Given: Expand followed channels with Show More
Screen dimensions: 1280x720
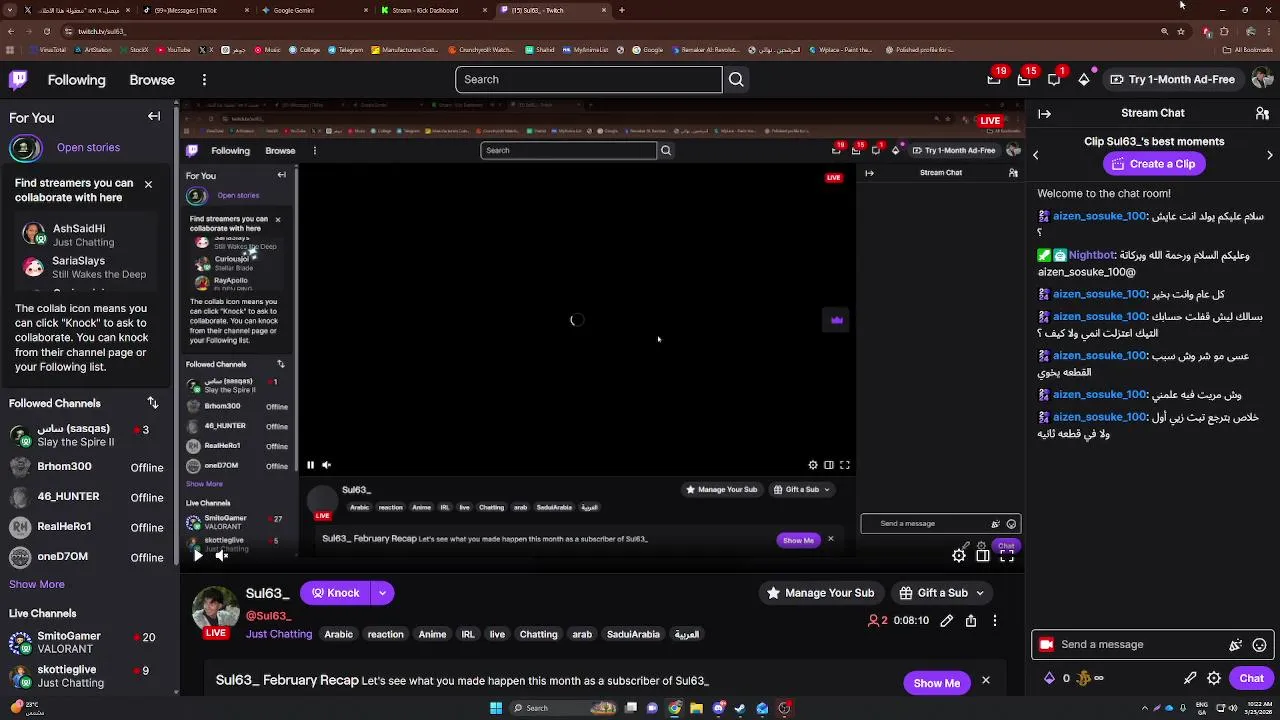Looking at the screenshot, I should (37, 584).
